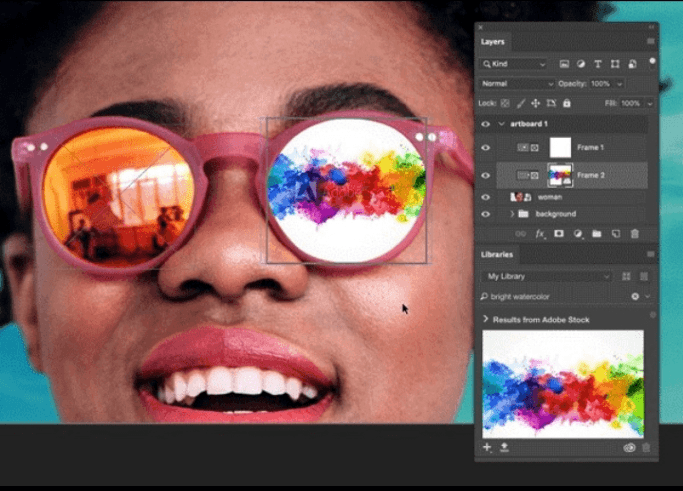
Task: Open the My Library dropdown
Action: [x=547, y=276]
